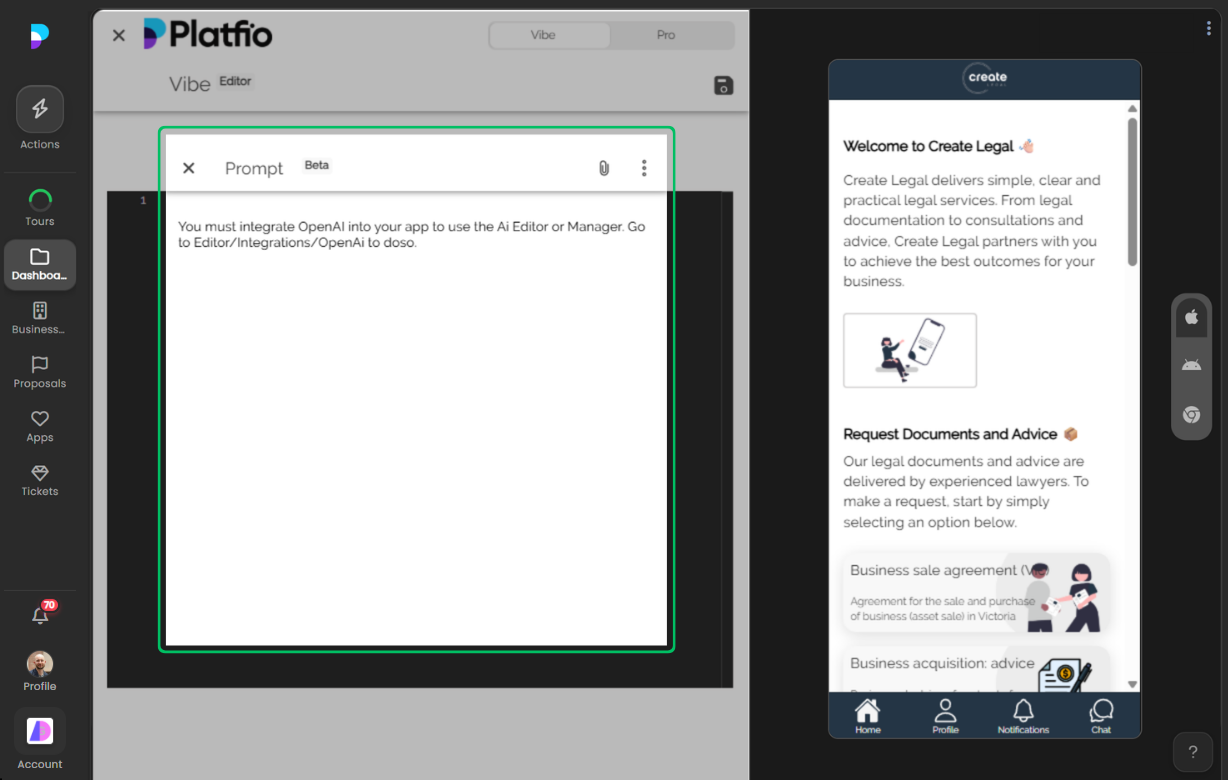1228x780 pixels.
Task: Open the top-right three-dot menu
Action: tap(1208, 29)
